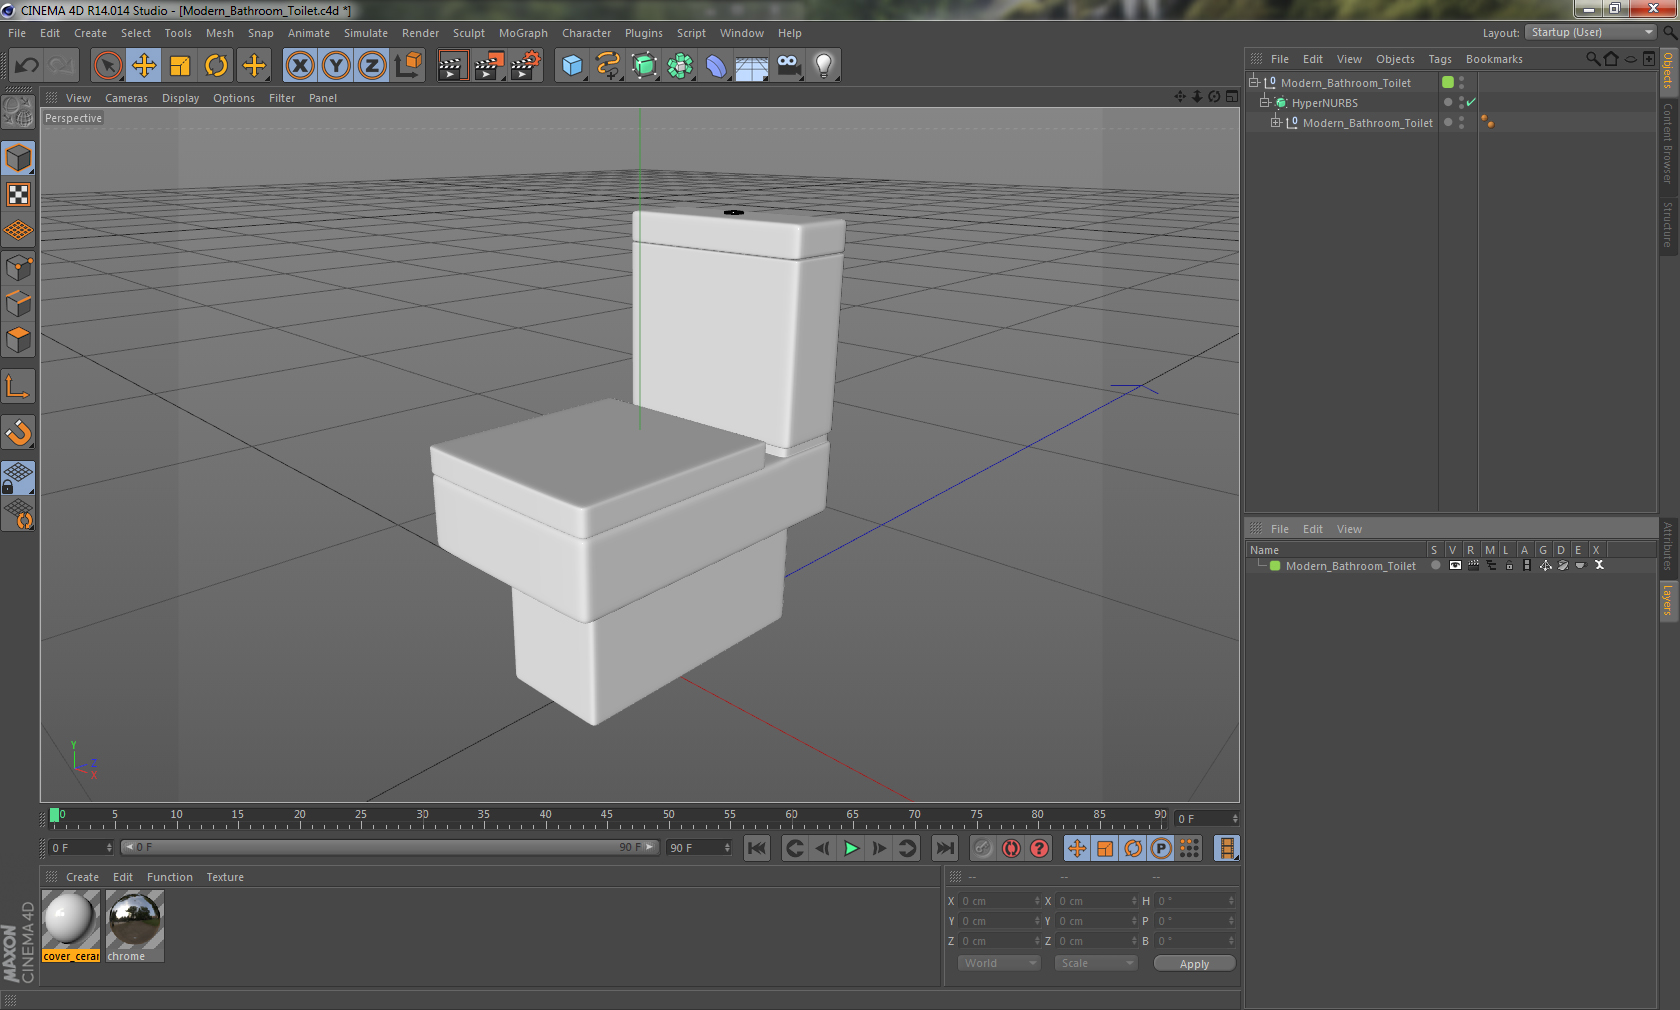The image size is (1680, 1010).
Task: Go to end of animation
Action: coord(944,848)
